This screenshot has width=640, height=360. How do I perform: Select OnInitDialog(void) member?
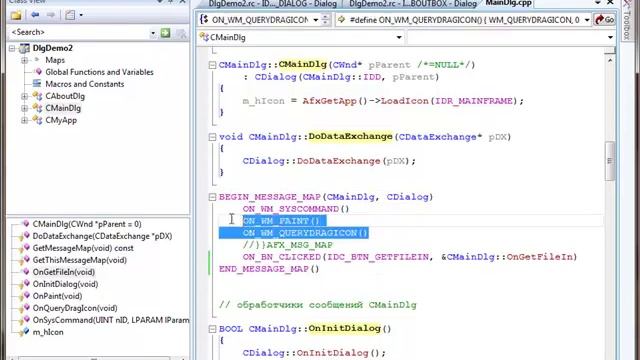(65, 284)
